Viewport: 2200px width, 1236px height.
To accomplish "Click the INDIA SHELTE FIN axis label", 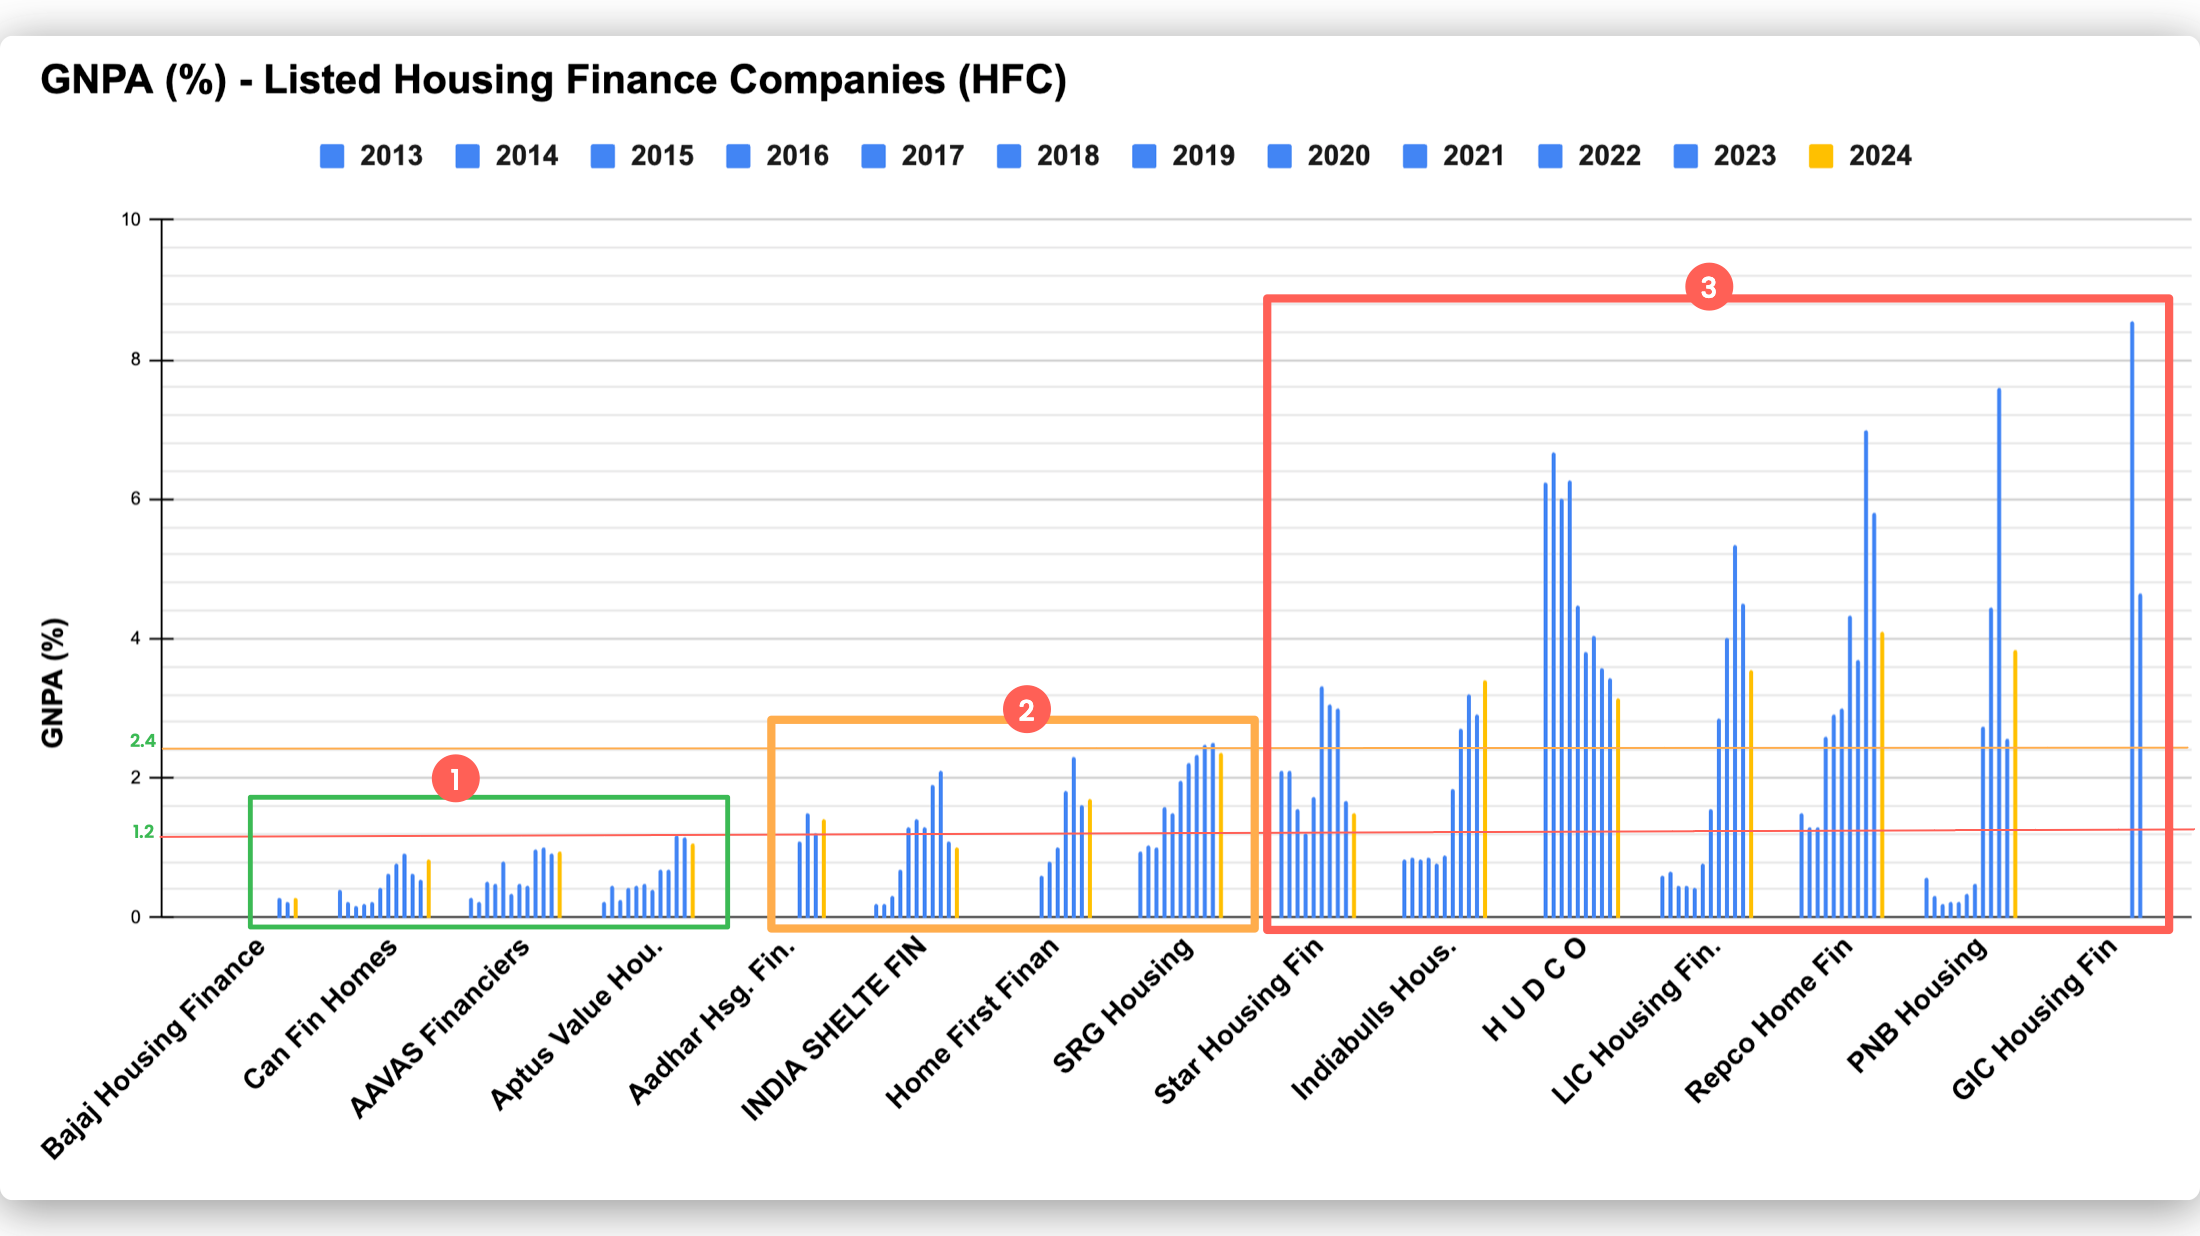I will click(834, 1029).
